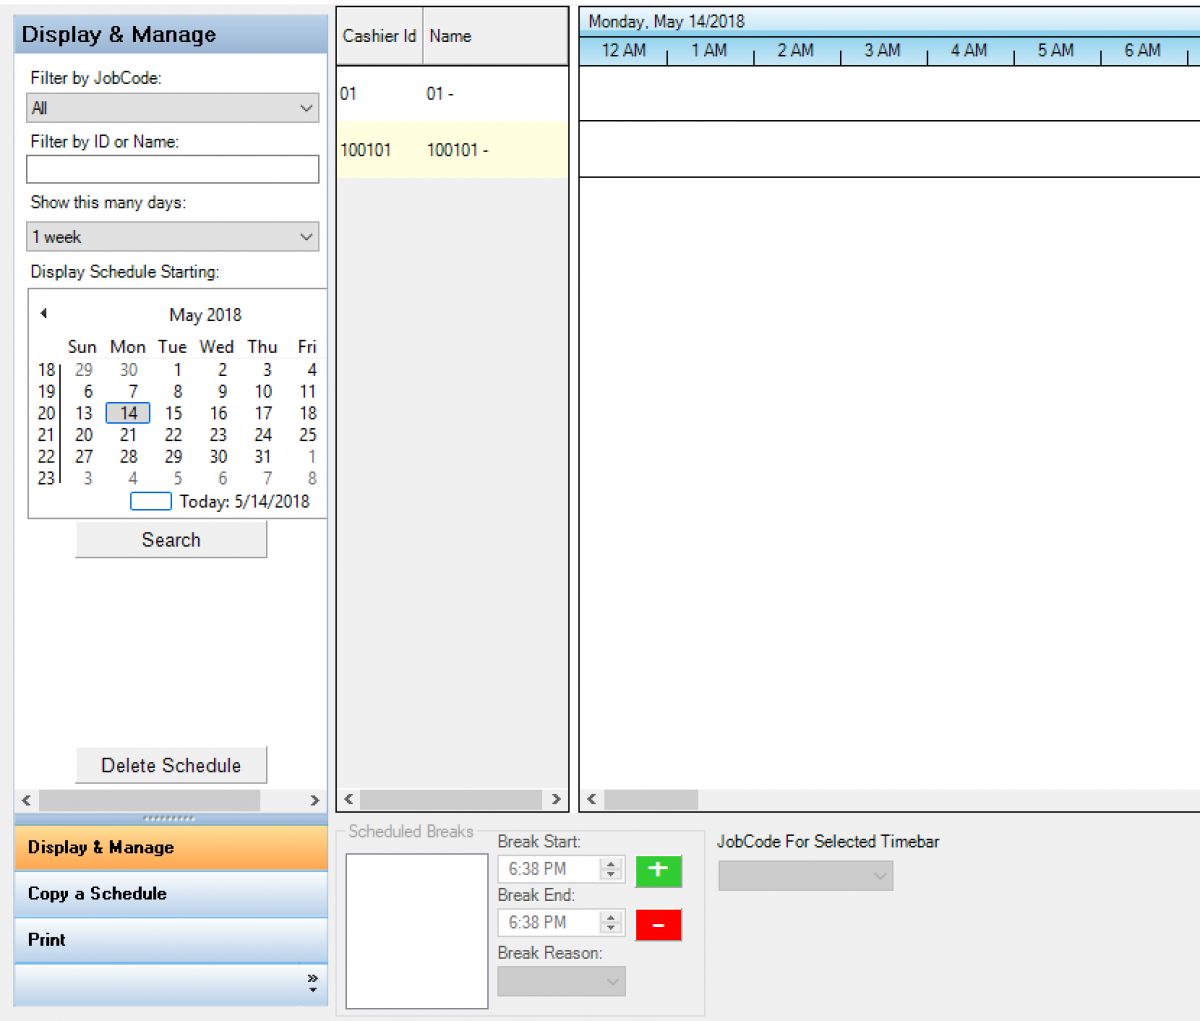Image resolution: width=1200 pixels, height=1021 pixels.
Task: Click the Delete Schedule button
Action: [x=171, y=765]
